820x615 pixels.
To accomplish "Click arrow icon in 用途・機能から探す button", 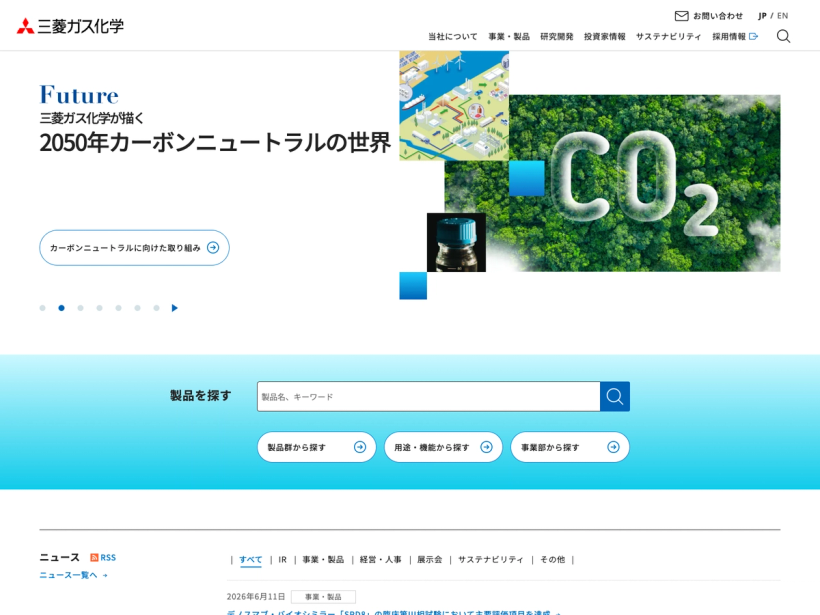I will [486, 447].
